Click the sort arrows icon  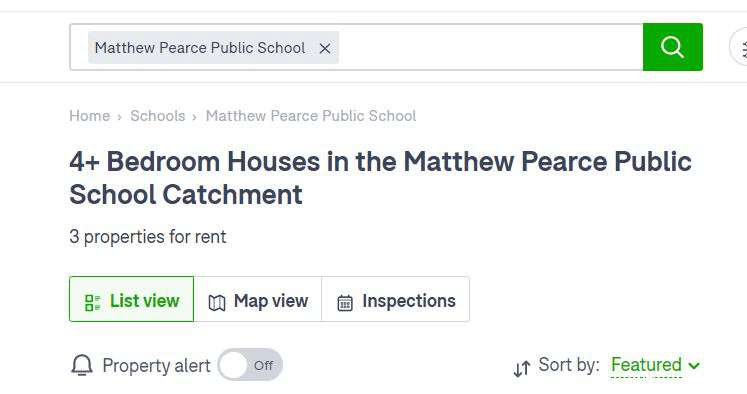[x=522, y=368]
